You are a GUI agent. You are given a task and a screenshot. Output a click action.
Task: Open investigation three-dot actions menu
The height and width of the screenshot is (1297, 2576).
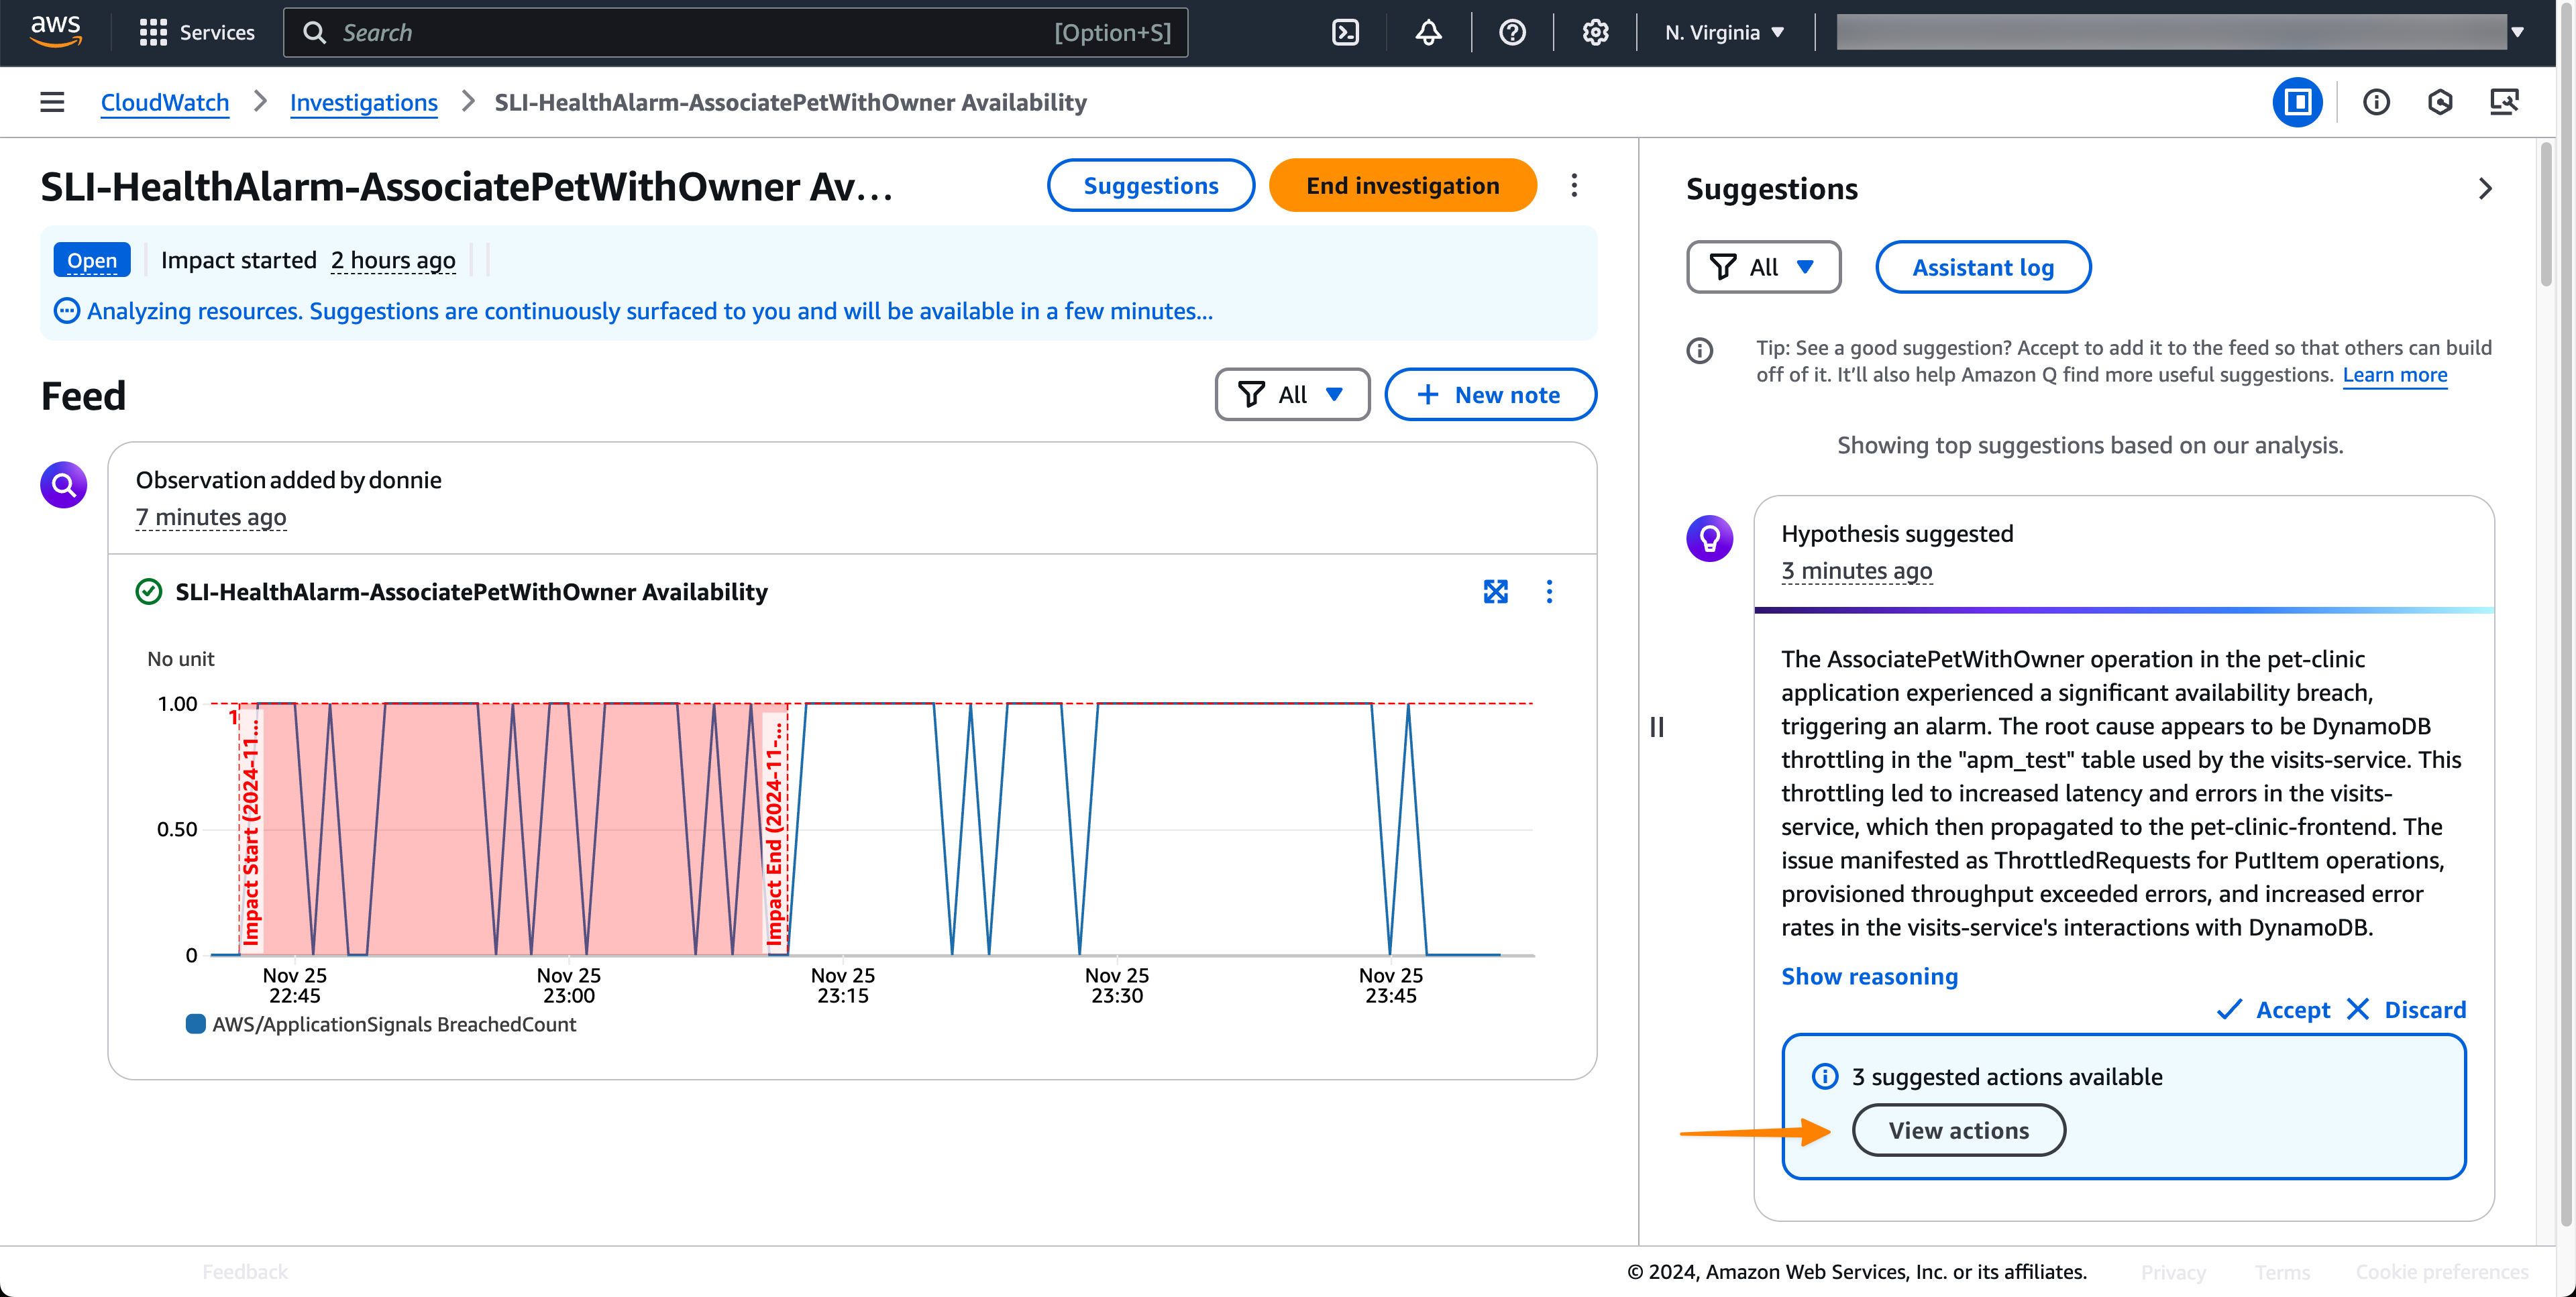(1574, 186)
